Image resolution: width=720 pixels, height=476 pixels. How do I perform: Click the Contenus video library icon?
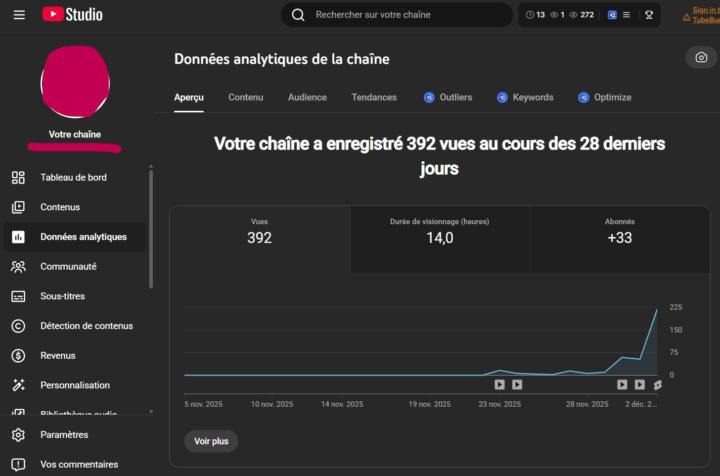pyautogui.click(x=18, y=207)
